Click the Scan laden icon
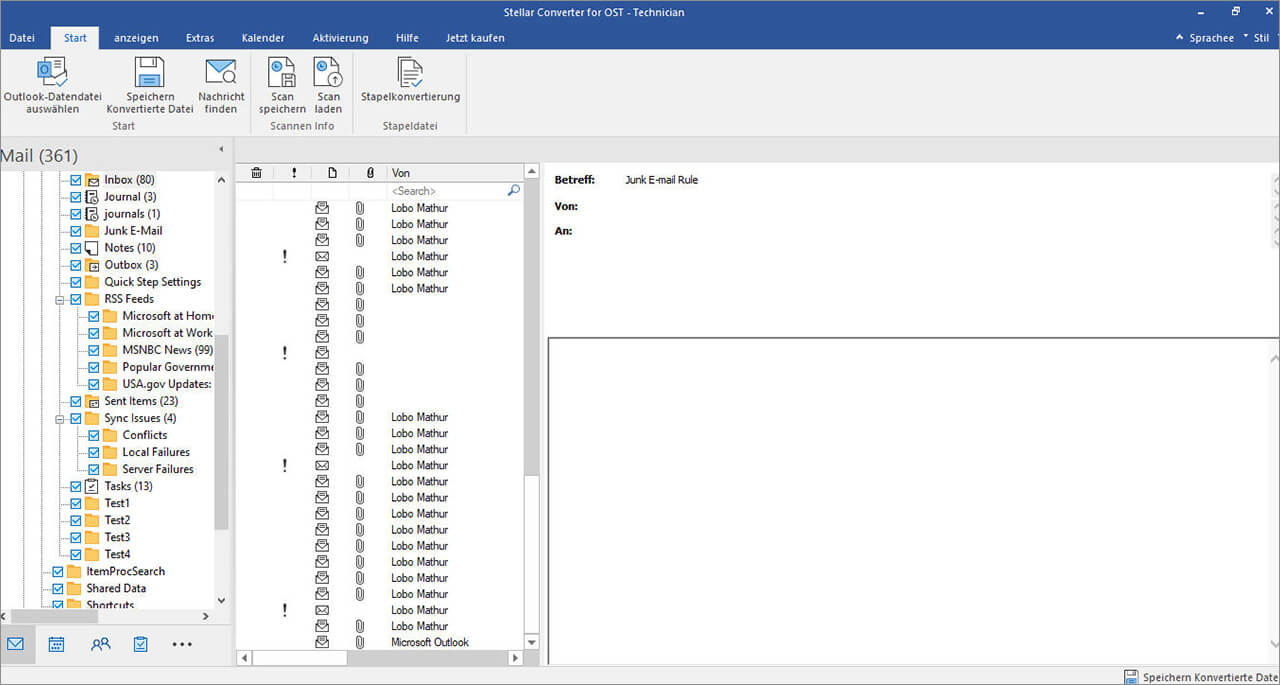This screenshot has height=685, width=1280. pos(328,72)
